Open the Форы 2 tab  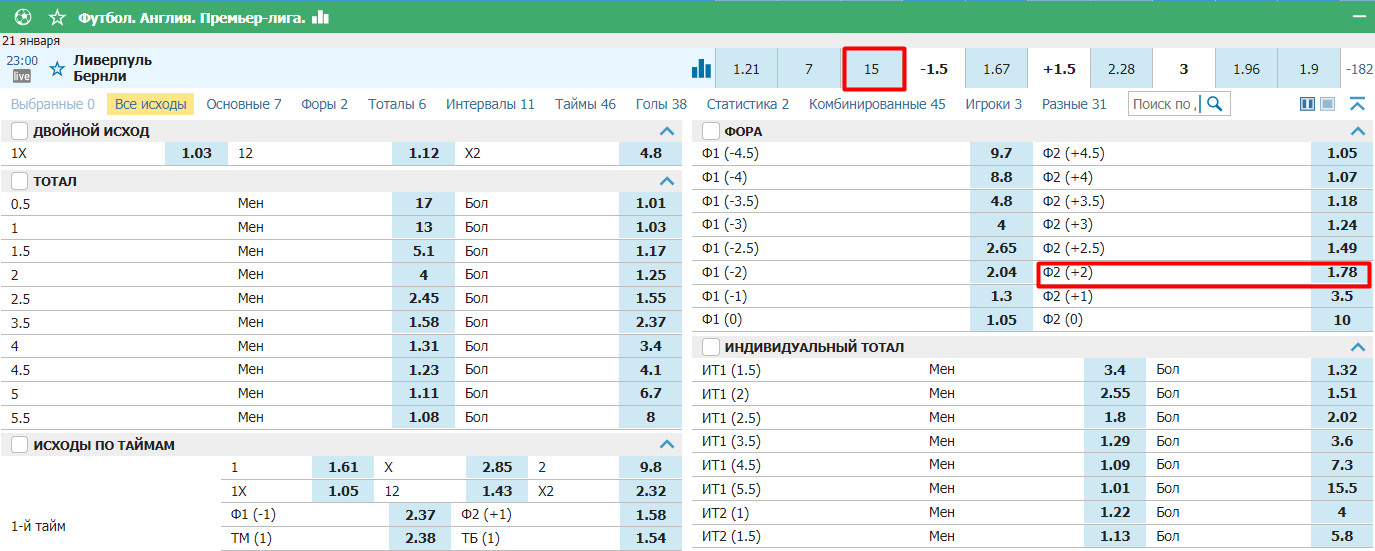[x=325, y=104]
